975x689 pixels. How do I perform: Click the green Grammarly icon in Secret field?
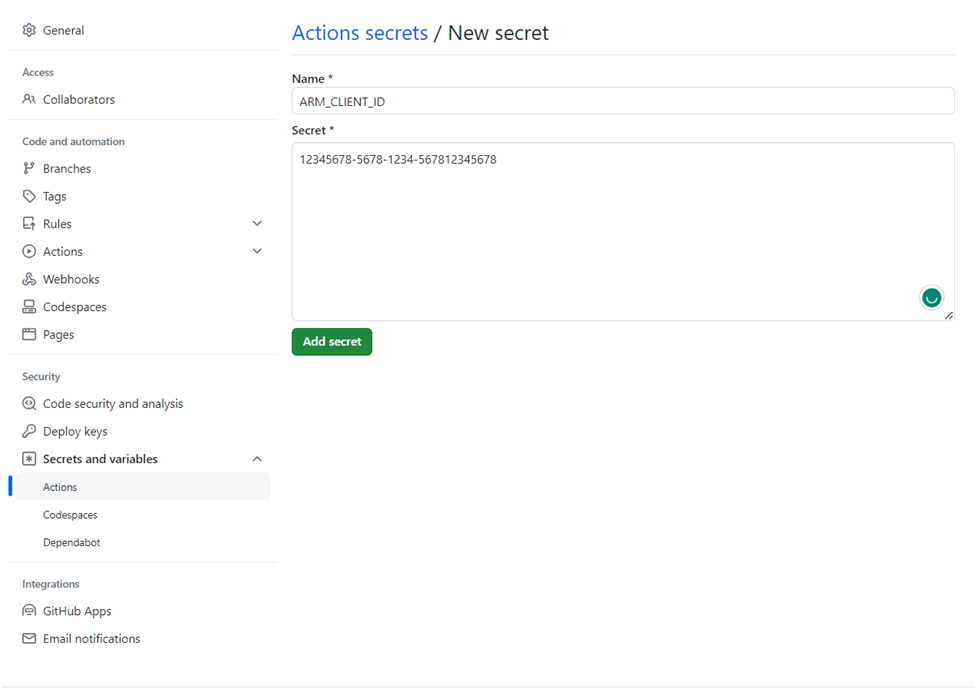click(x=931, y=298)
